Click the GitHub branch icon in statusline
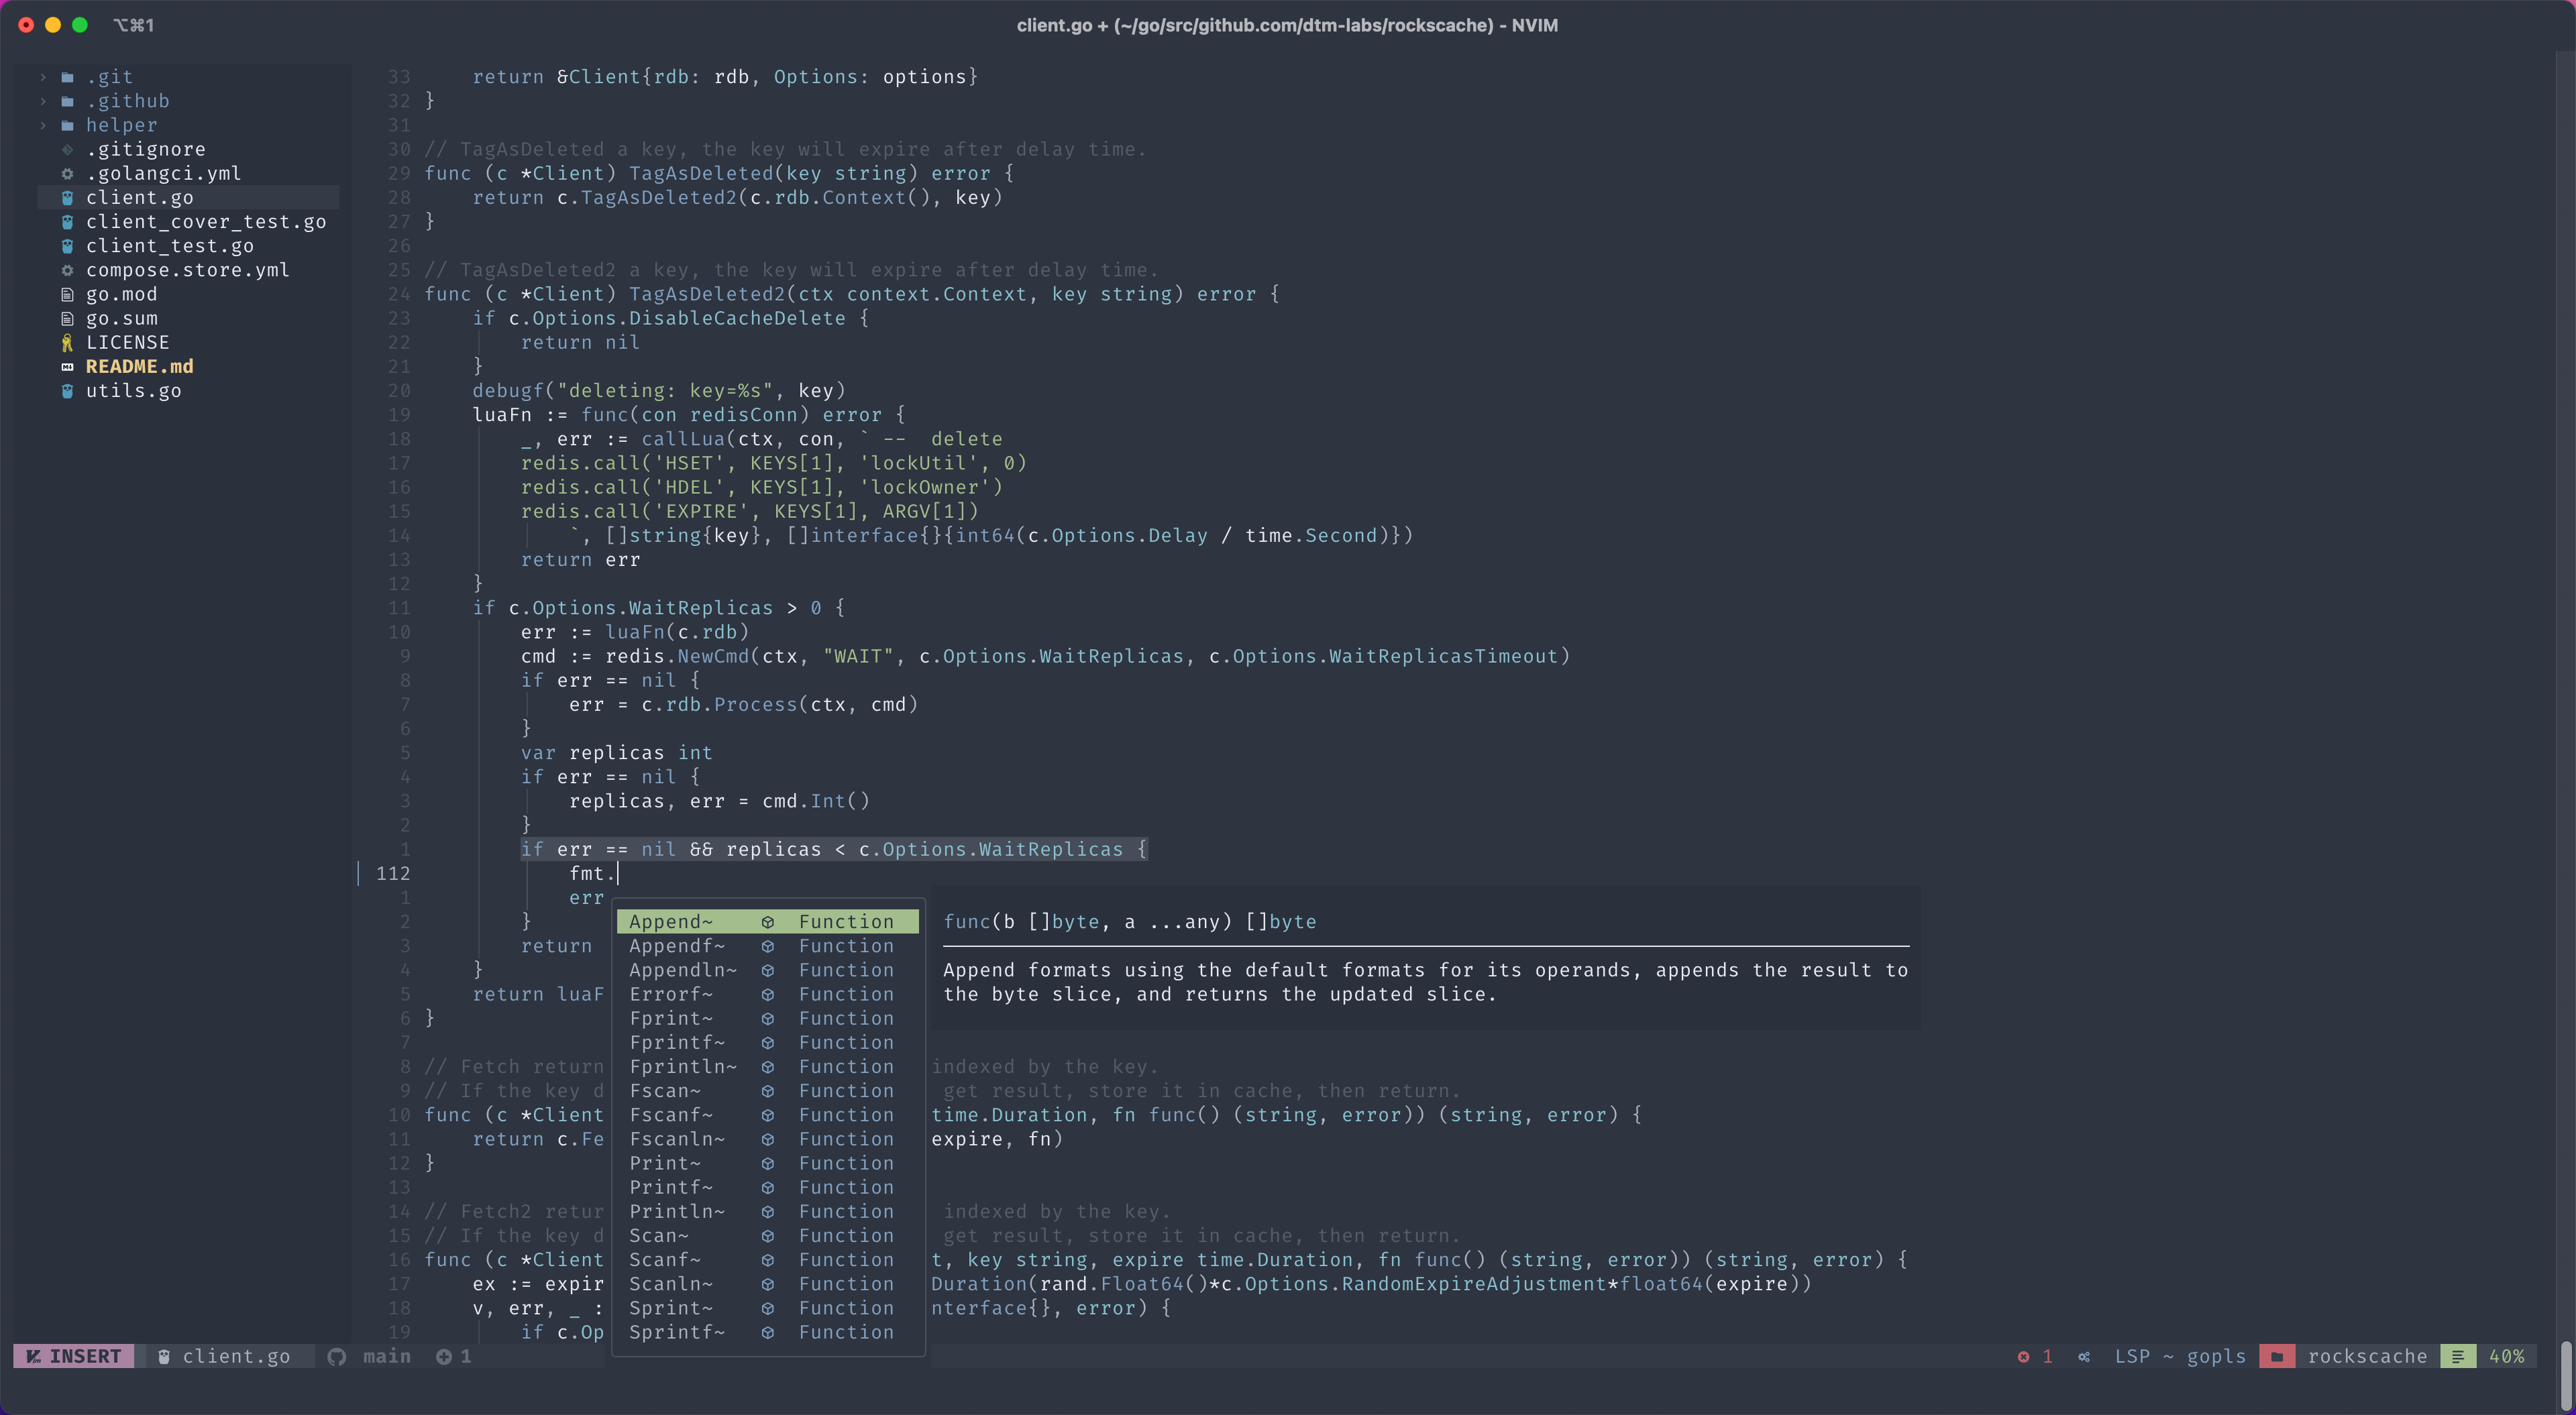The image size is (2576, 1415). coord(337,1357)
